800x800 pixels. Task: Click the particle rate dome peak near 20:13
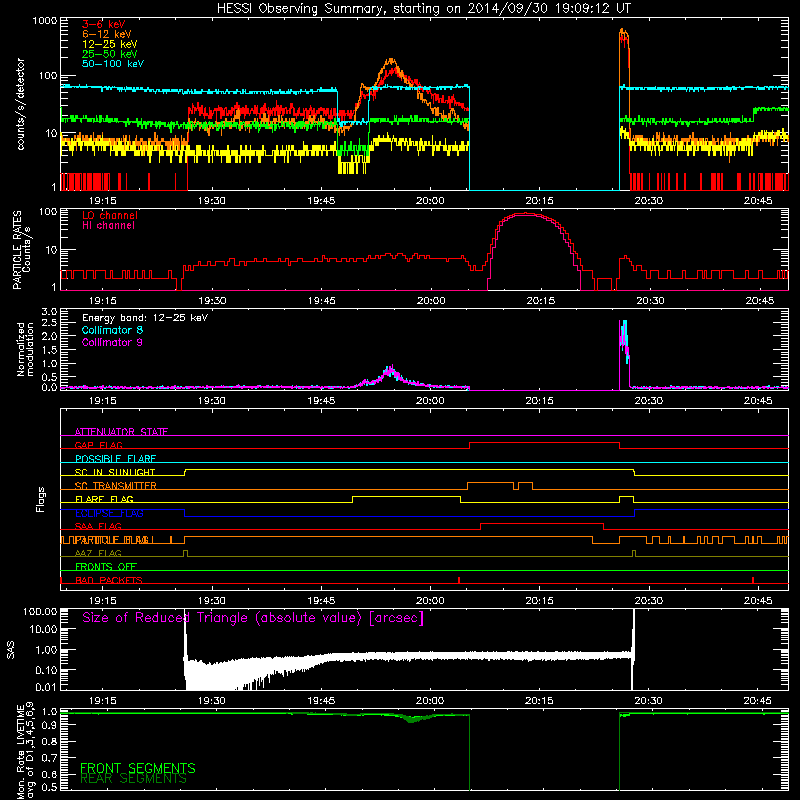(526, 215)
